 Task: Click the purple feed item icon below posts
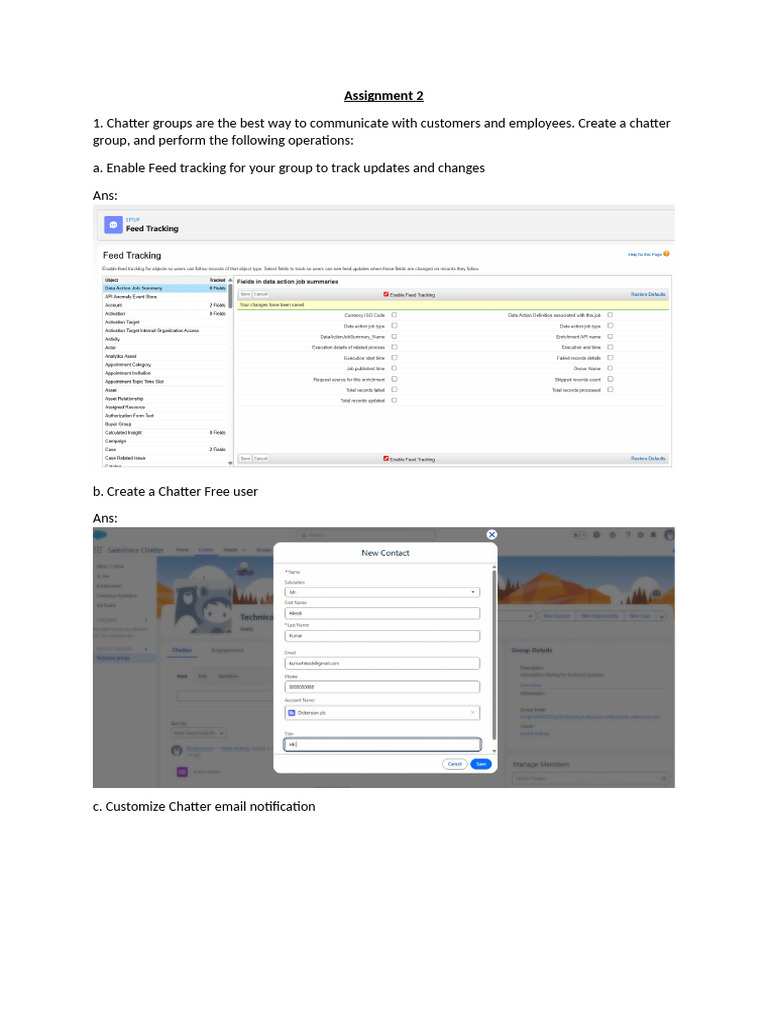182,772
